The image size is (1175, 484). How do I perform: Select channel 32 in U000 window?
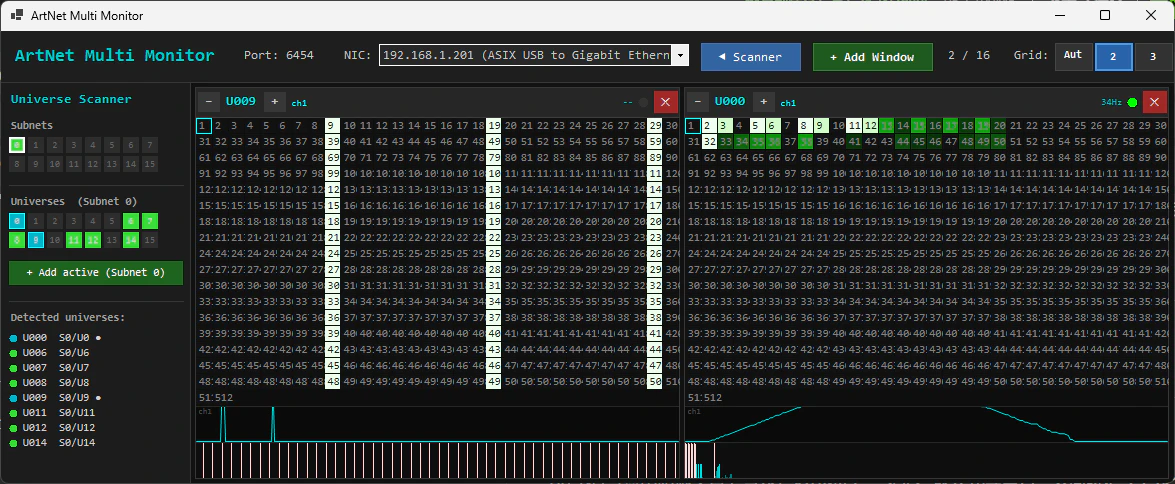[x=709, y=142]
